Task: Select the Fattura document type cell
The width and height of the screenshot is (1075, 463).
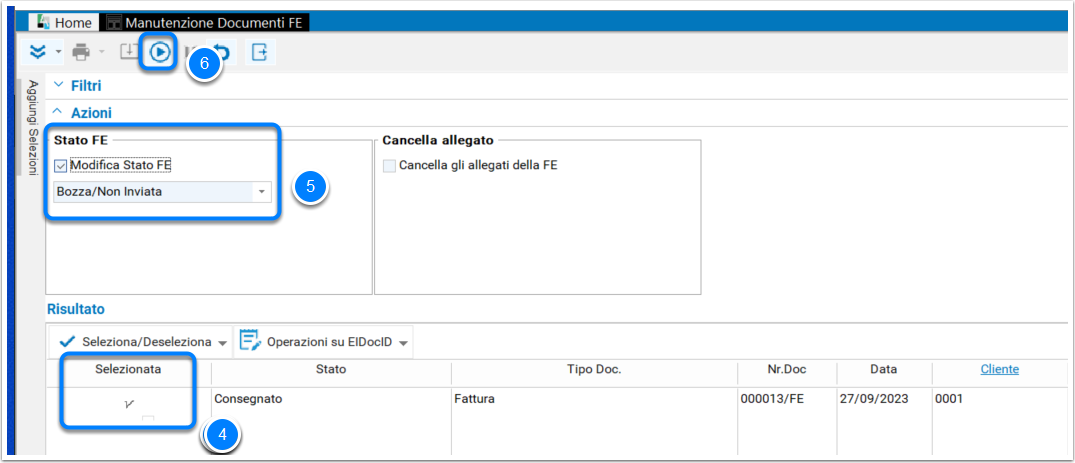Action: pos(594,398)
